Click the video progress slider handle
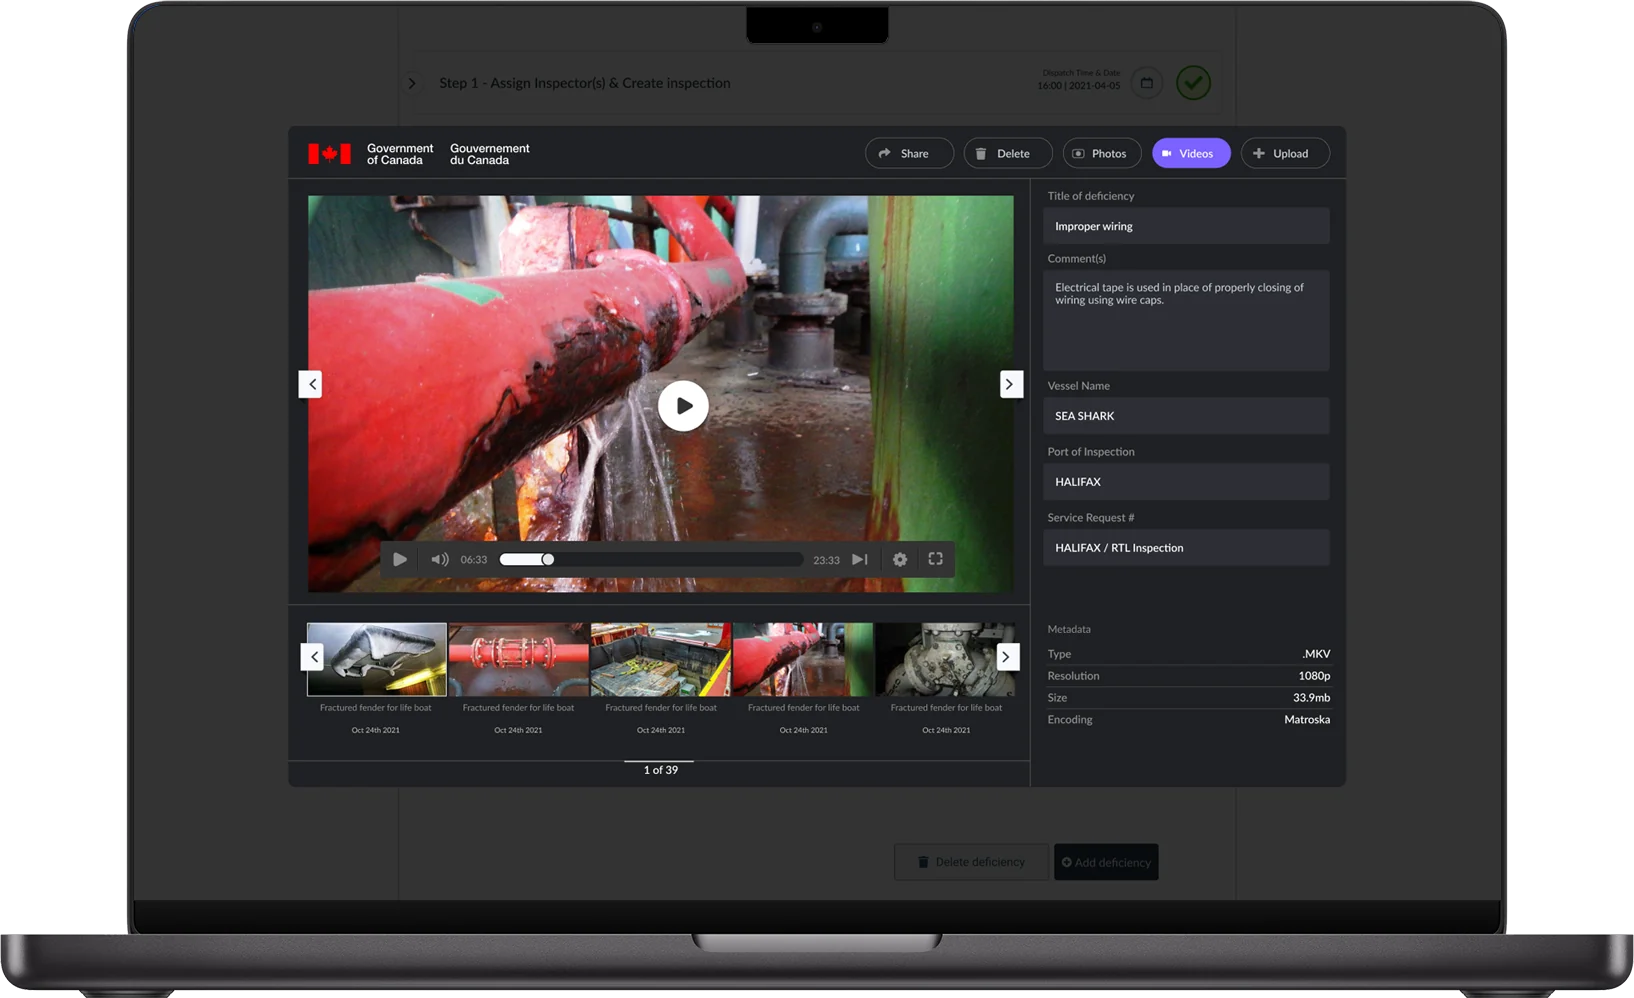Viewport: 1634px width, 998px height. pyautogui.click(x=548, y=559)
